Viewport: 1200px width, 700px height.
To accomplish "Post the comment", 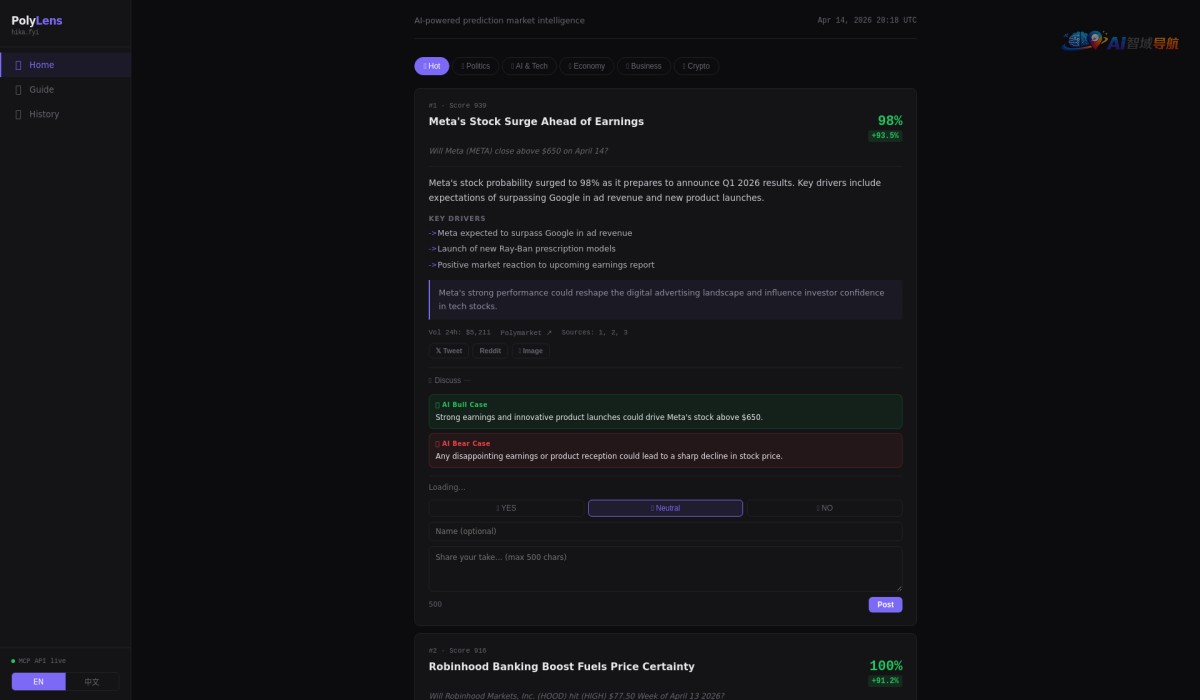I will [x=885, y=604].
